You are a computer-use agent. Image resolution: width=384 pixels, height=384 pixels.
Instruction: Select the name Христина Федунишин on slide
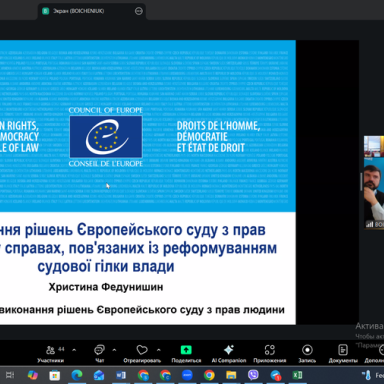coord(106,287)
